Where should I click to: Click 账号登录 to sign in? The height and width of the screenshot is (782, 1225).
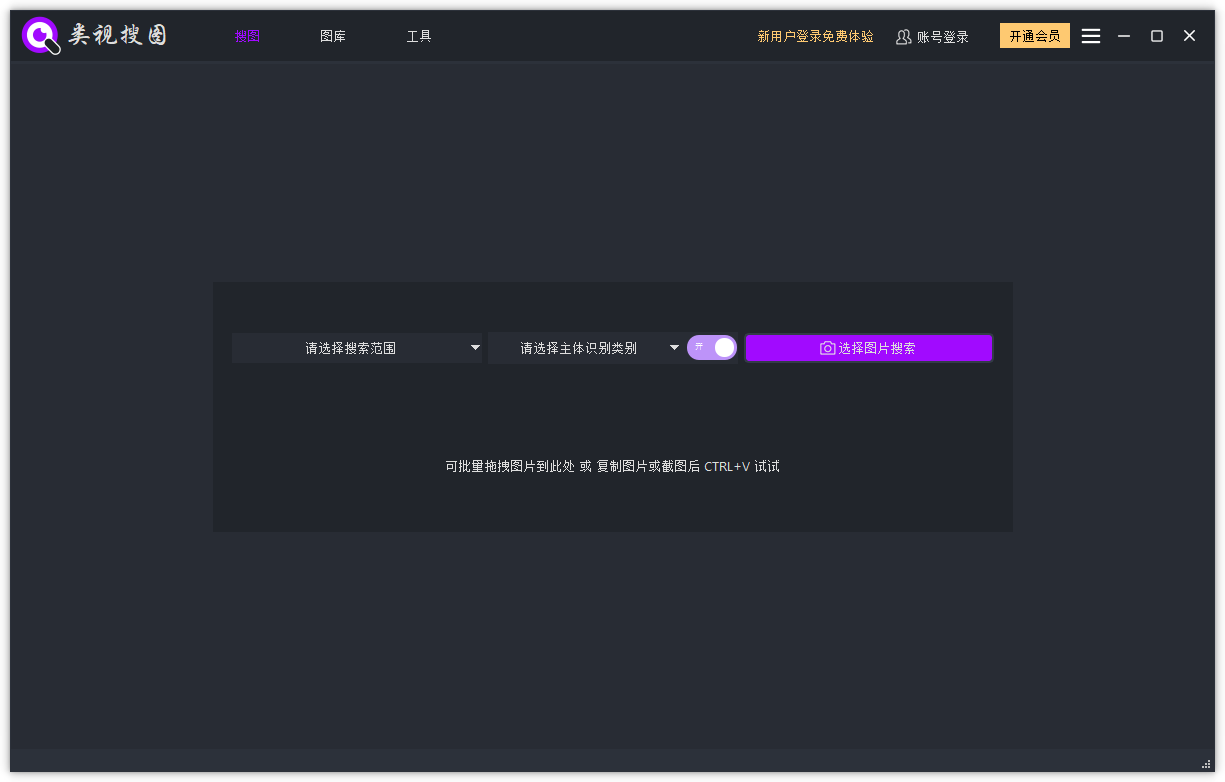[x=941, y=36]
